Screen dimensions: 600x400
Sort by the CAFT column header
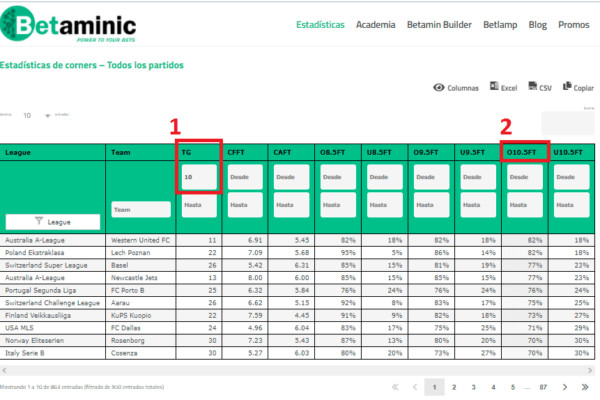[291, 152]
